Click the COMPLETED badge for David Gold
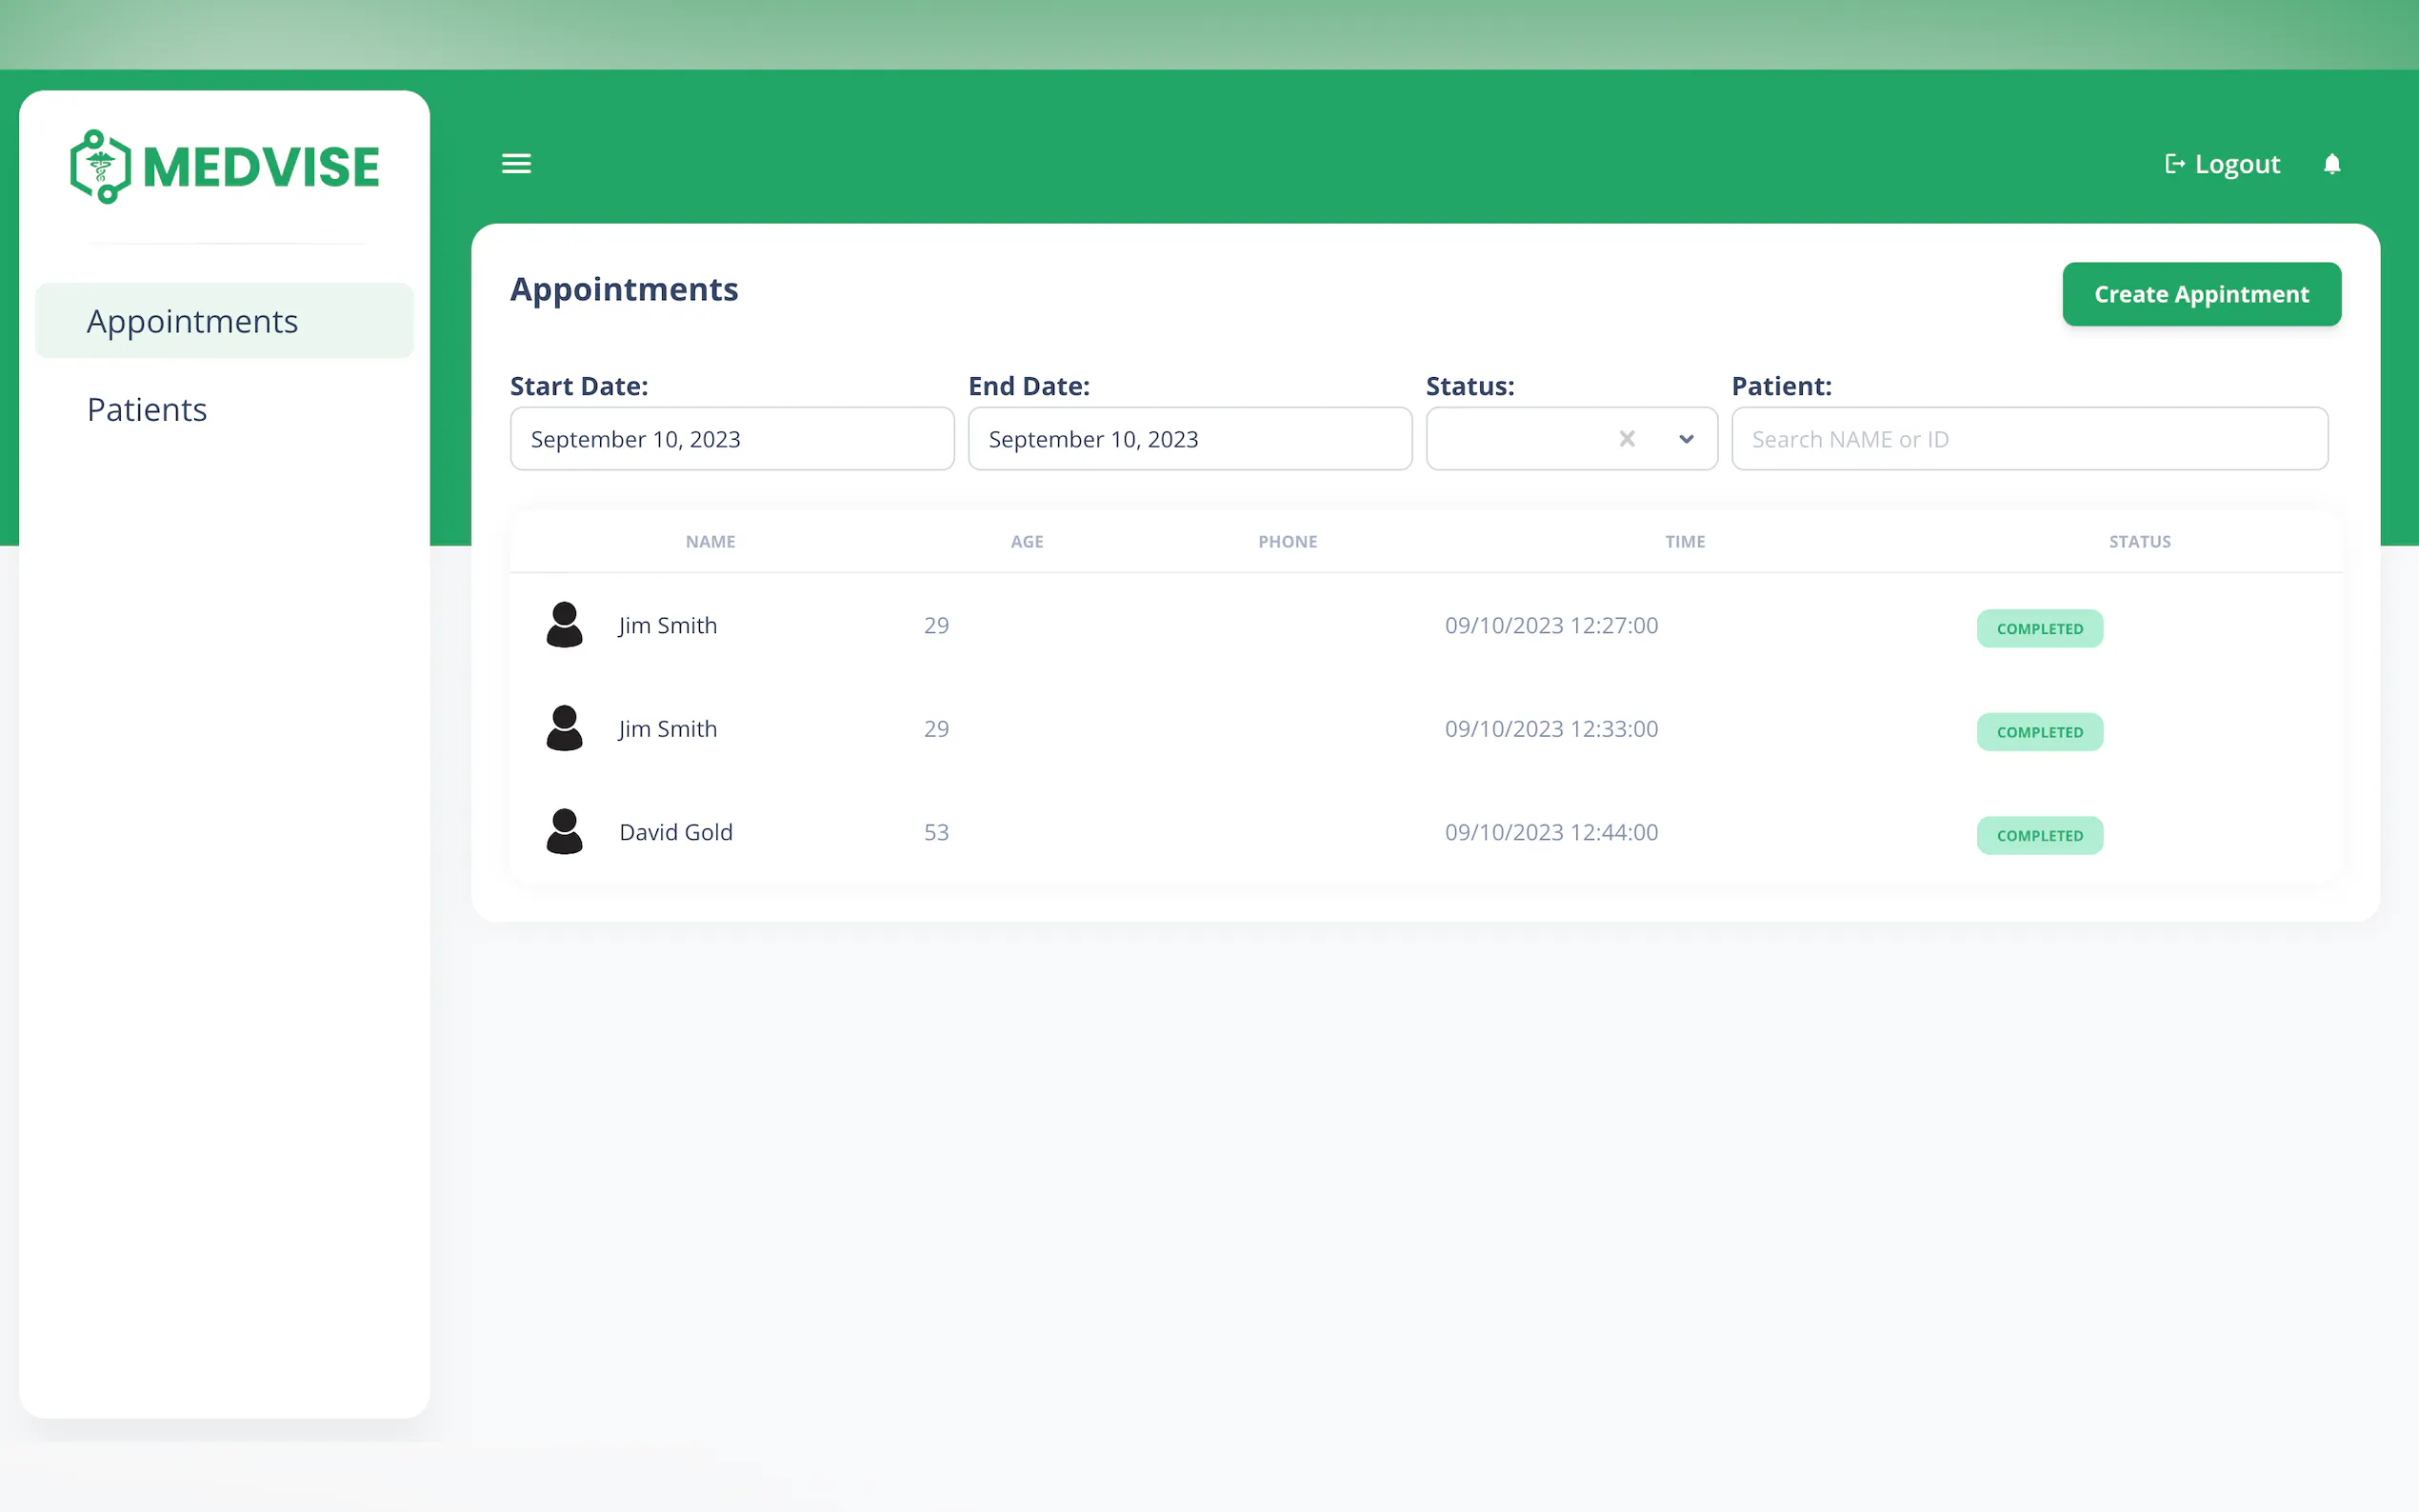 2039,835
